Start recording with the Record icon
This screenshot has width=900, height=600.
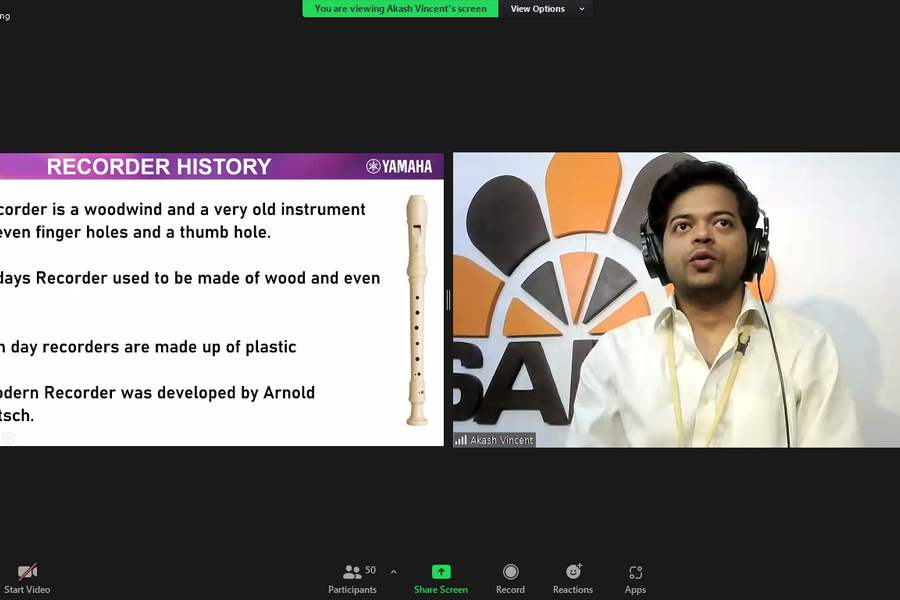pos(510,572)
